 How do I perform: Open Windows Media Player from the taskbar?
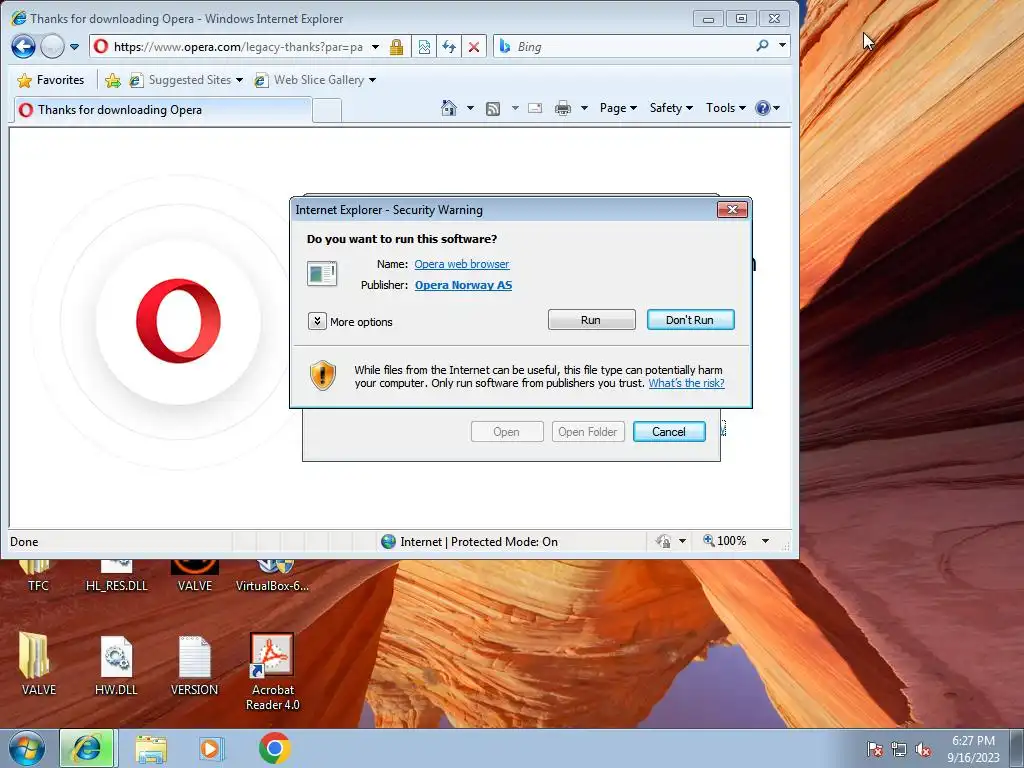coord(212,749)
